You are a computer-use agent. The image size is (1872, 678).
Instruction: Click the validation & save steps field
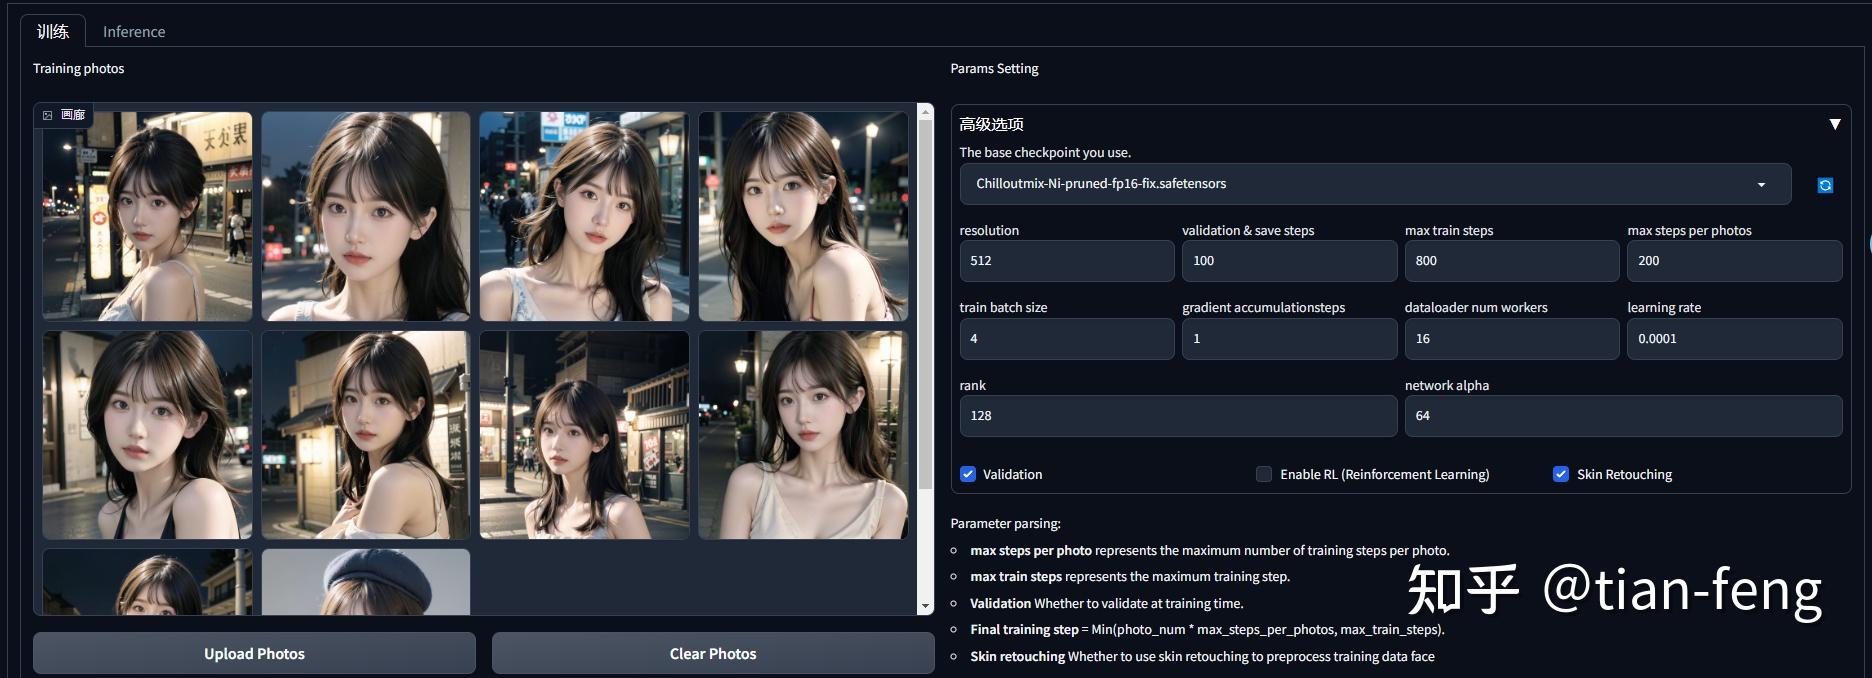tap(1289, 261)
